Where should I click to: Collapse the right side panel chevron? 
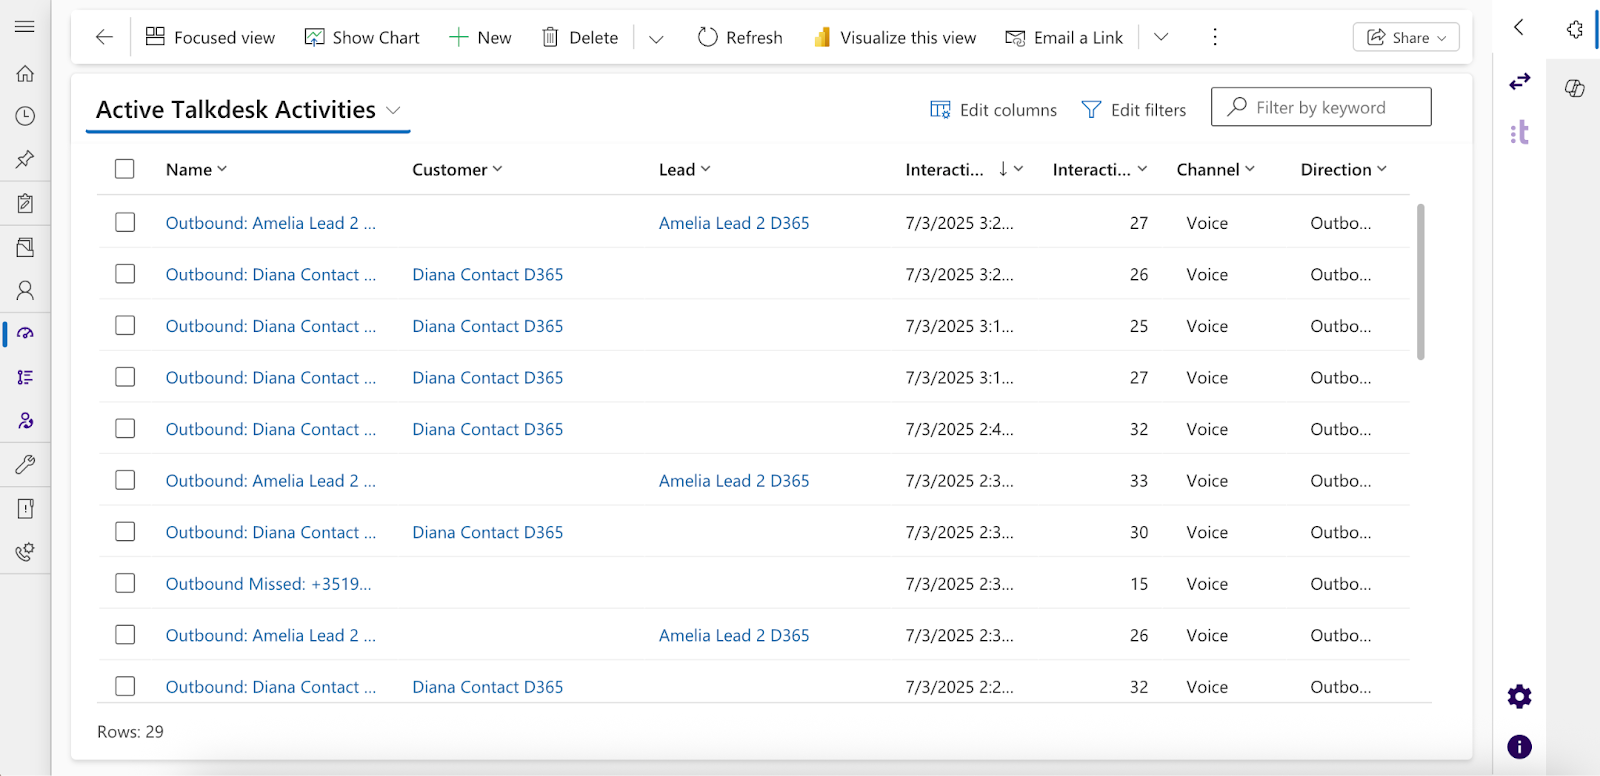1518,27
